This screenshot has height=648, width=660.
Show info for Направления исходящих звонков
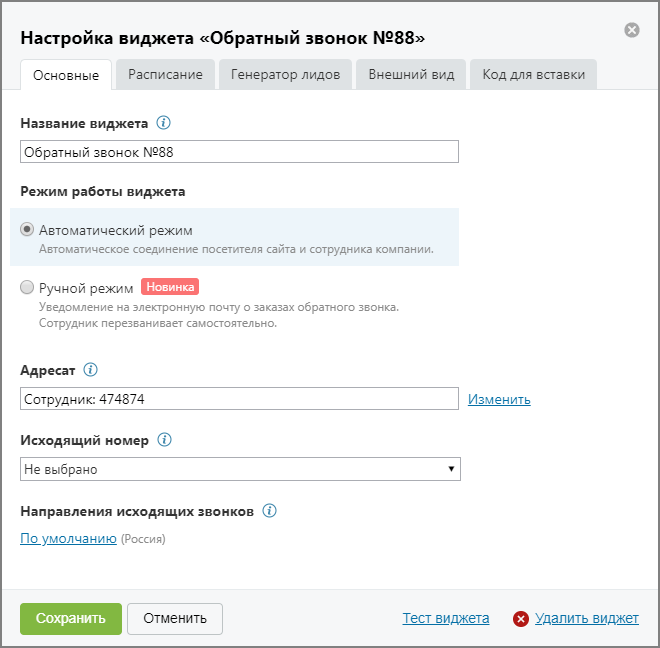(269, 511)
